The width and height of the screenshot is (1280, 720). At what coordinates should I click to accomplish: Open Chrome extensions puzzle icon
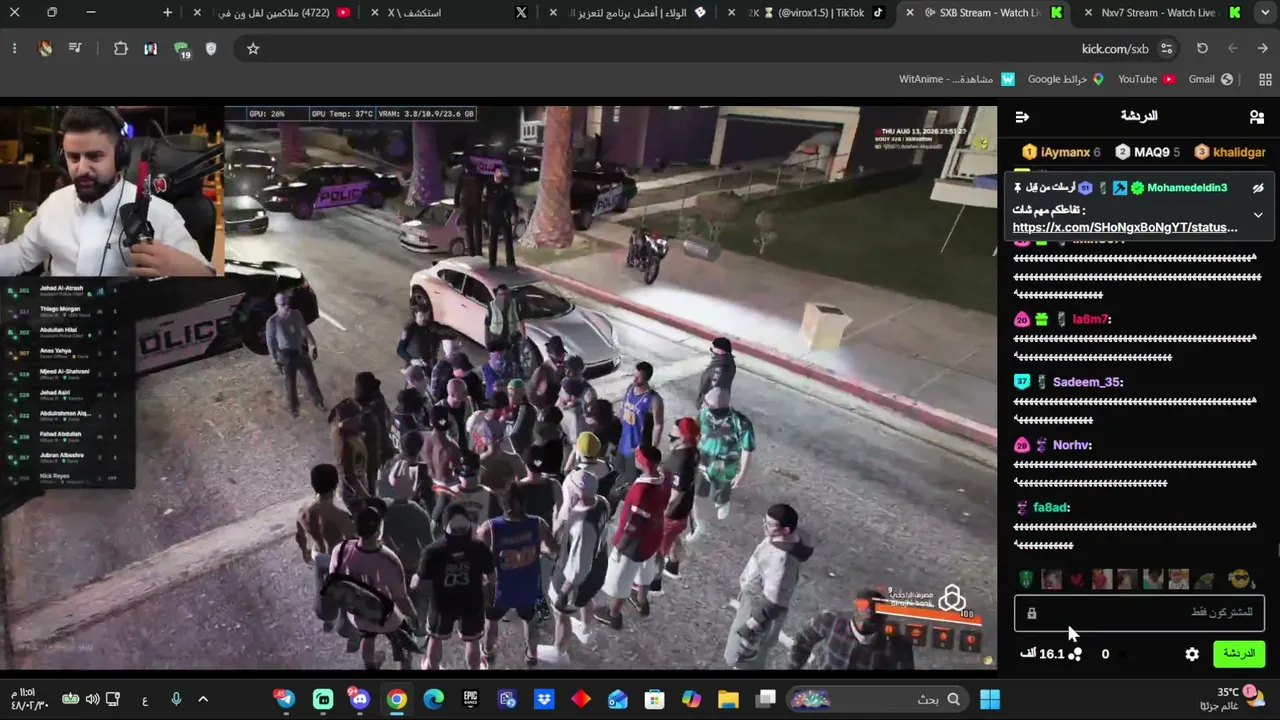coord(121,49)
